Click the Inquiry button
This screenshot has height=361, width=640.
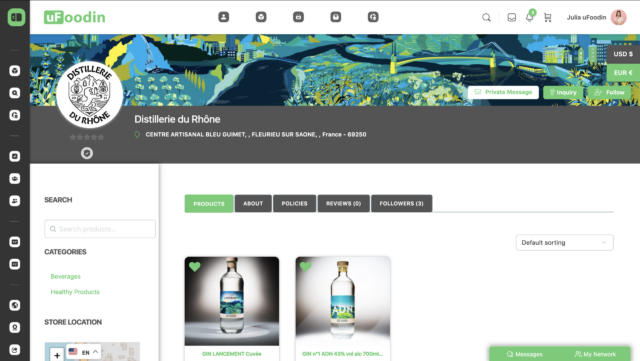tap(563, 92)
